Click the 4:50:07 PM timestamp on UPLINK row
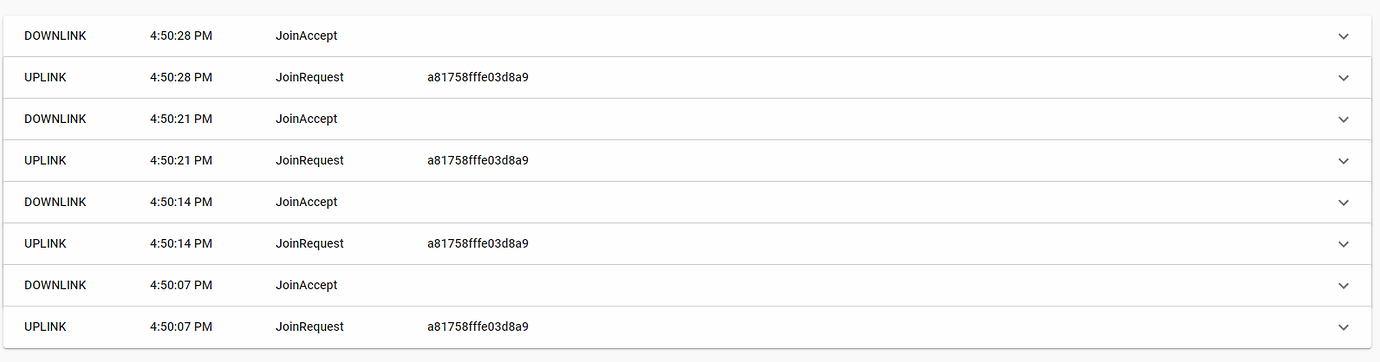This screenshot has height=362, width=1380. [181, 327]
